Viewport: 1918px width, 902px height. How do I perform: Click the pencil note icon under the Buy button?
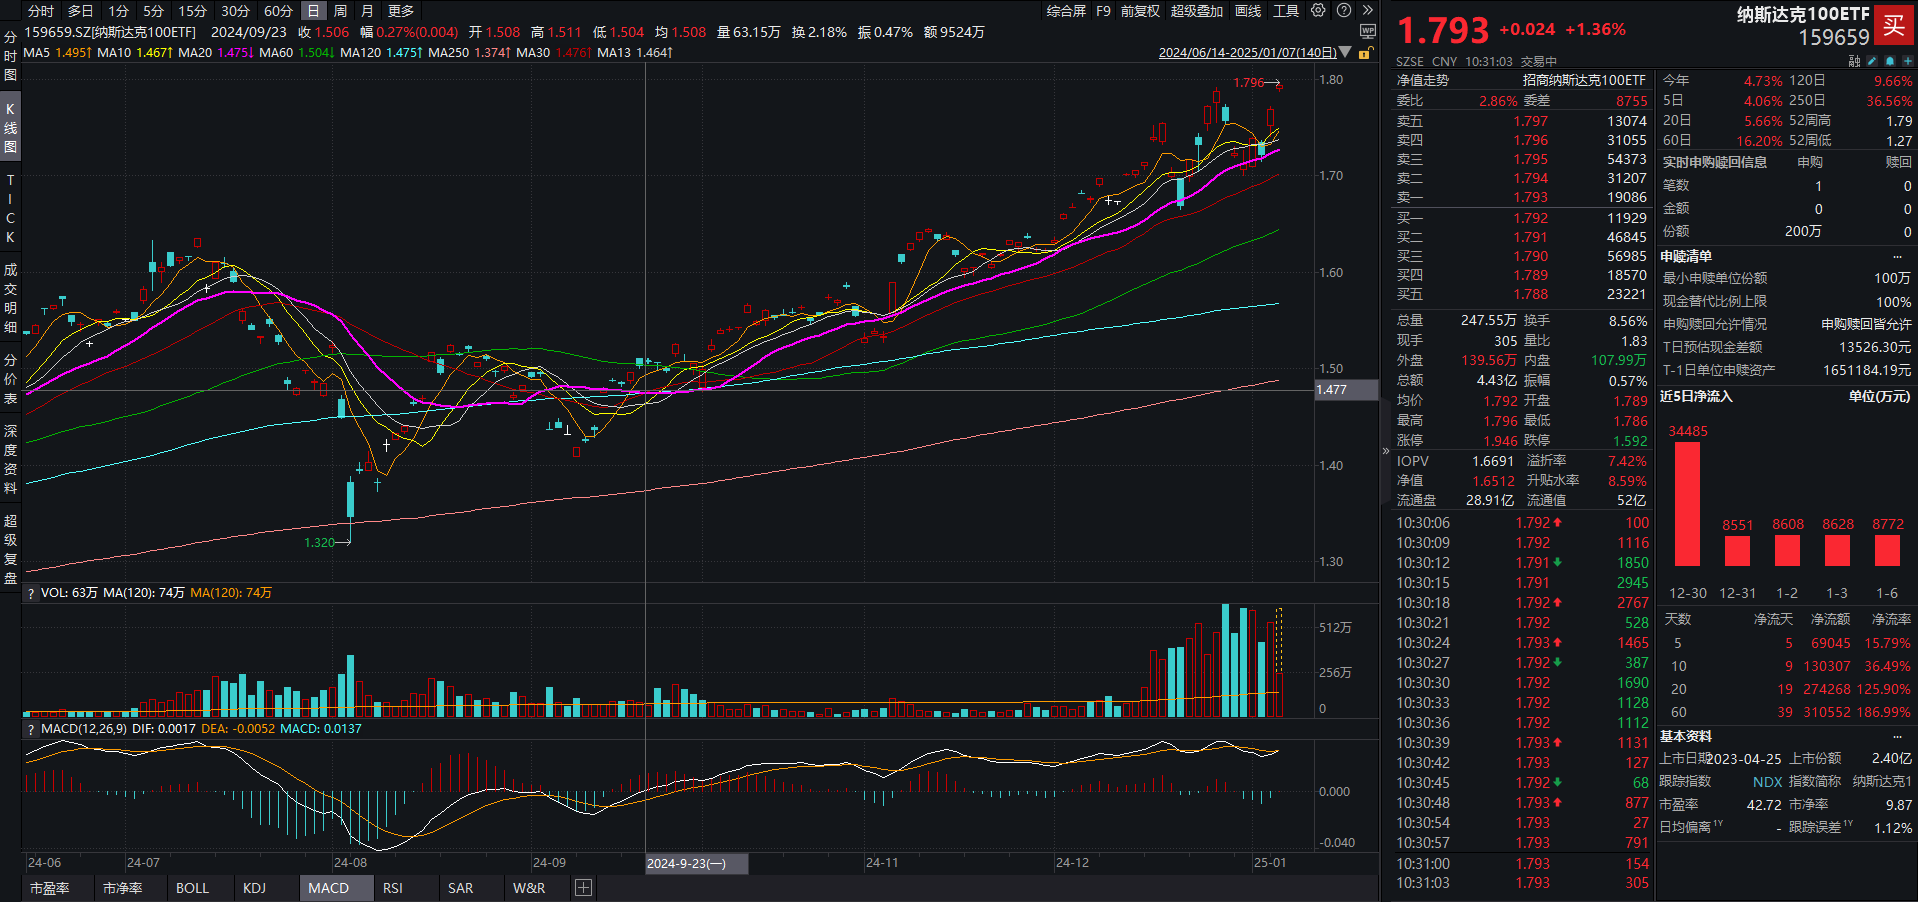tap(1873, 61)
